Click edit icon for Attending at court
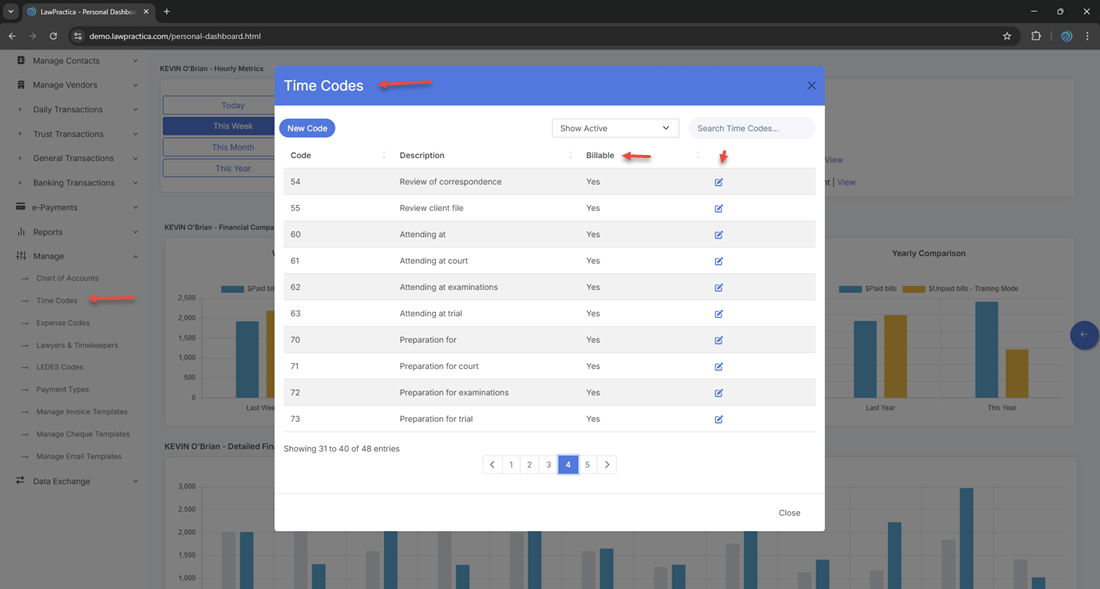This screenshot has width=1100, height=589. coord(718,261)
